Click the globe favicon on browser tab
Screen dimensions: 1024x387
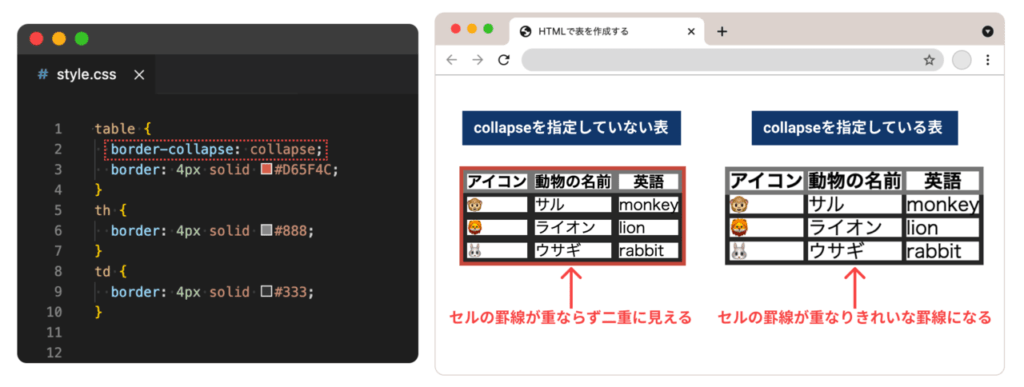[525, 31]
